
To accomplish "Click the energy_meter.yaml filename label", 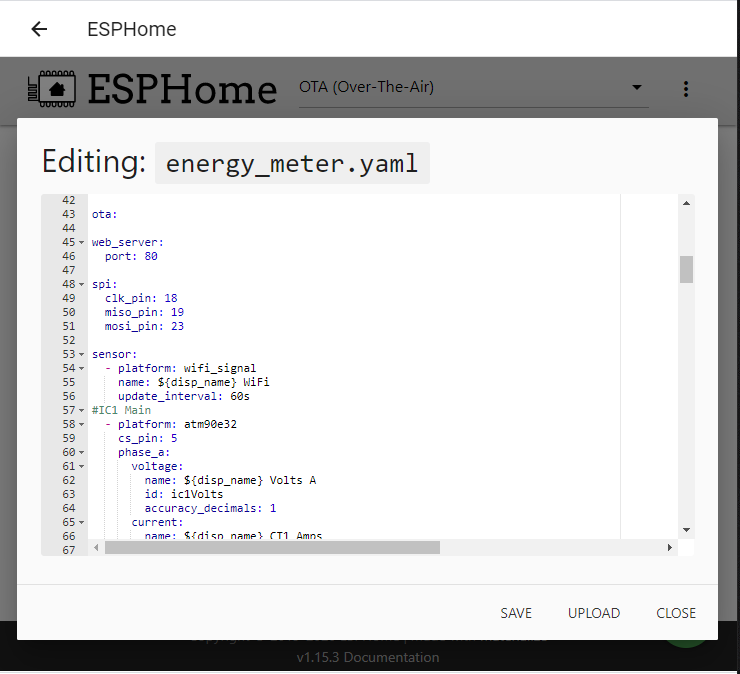I will (x=292, y=163).
